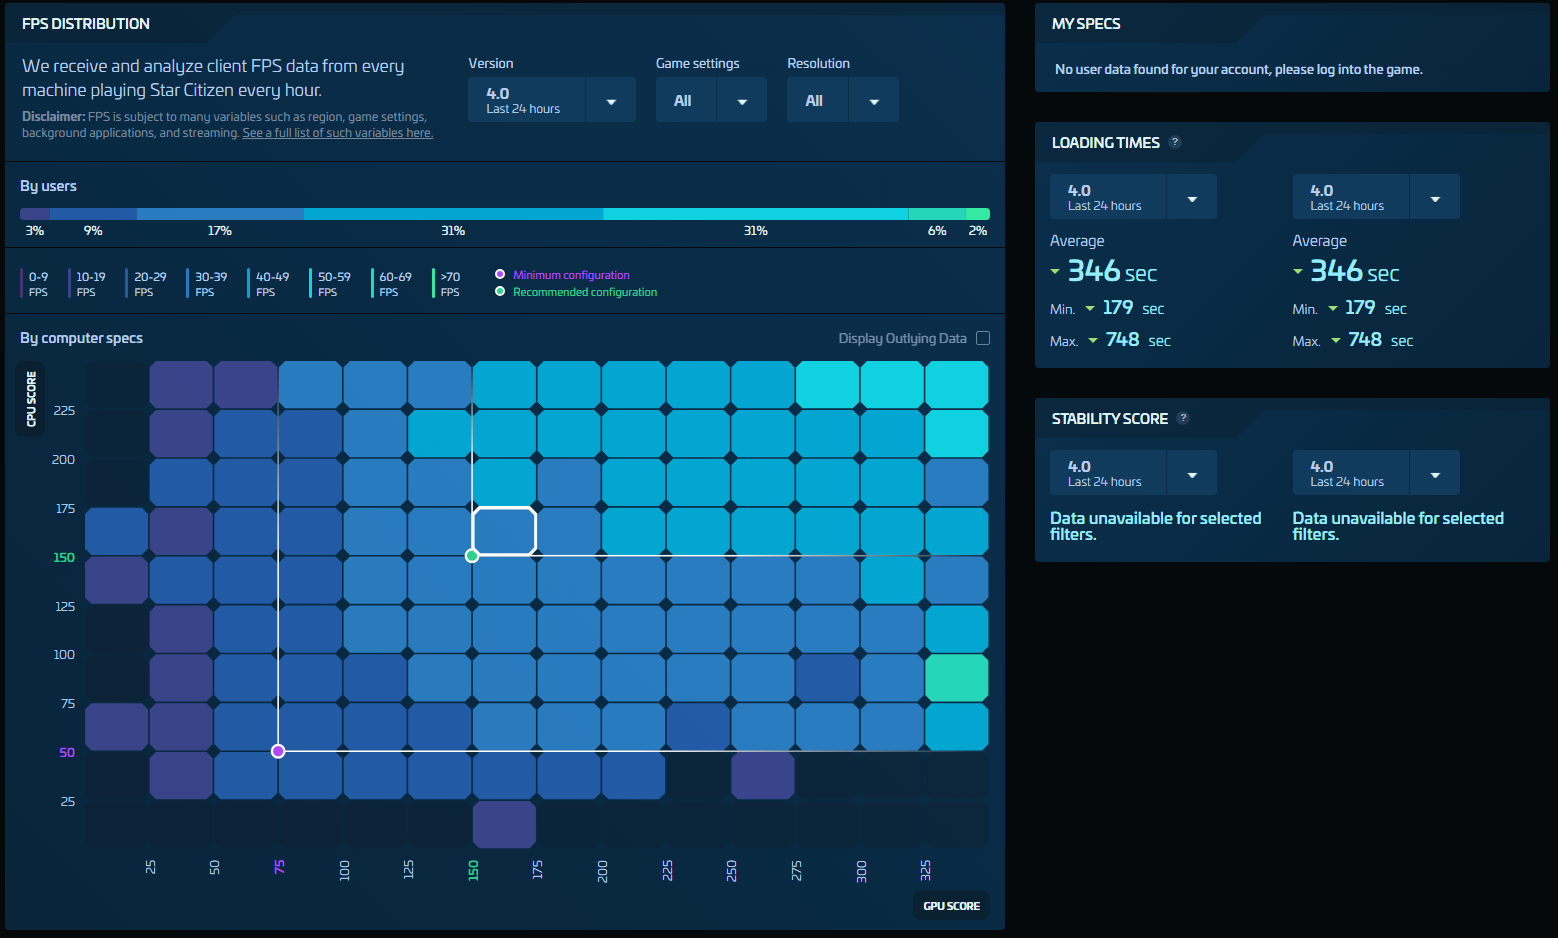Screen dimensions: 1558x938
Task: Click the green heatmap cell at the right edge
Action: coord(956,678)
